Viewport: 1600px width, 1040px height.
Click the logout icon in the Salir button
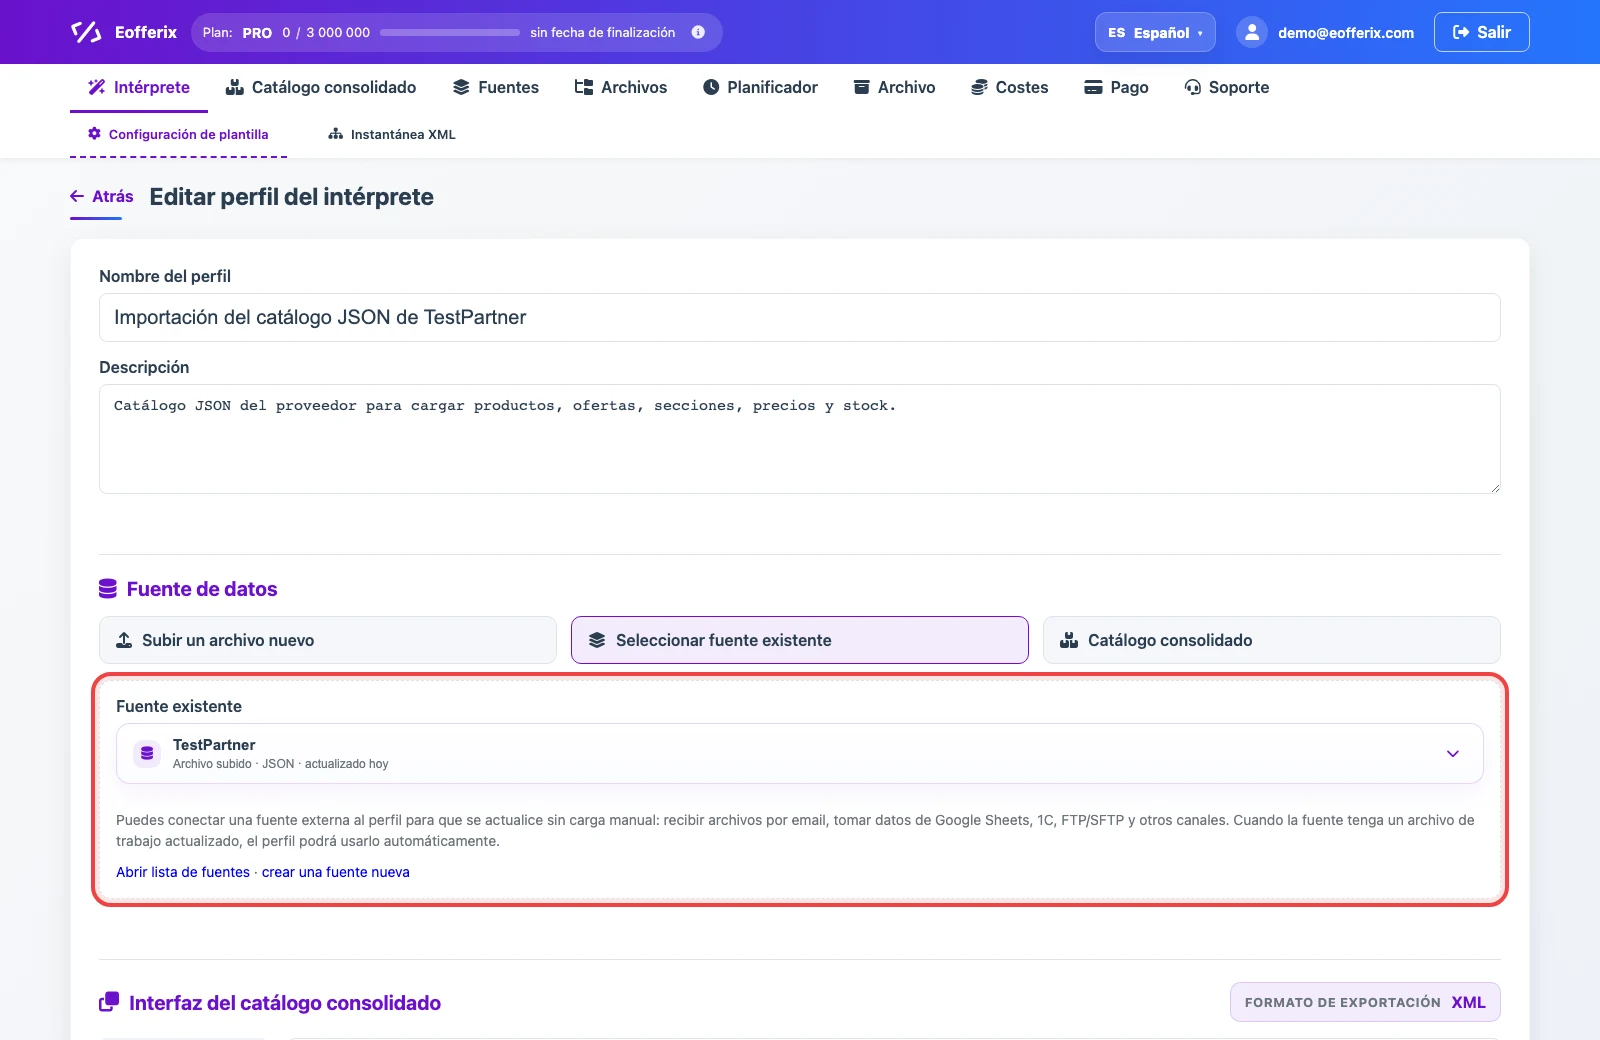(x=1461, y=32)
